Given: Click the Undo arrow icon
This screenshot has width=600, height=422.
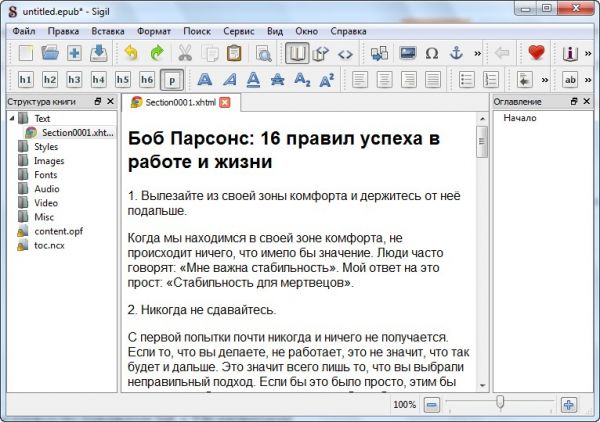Looking at the screenshot, I should (x=131, y=53).
